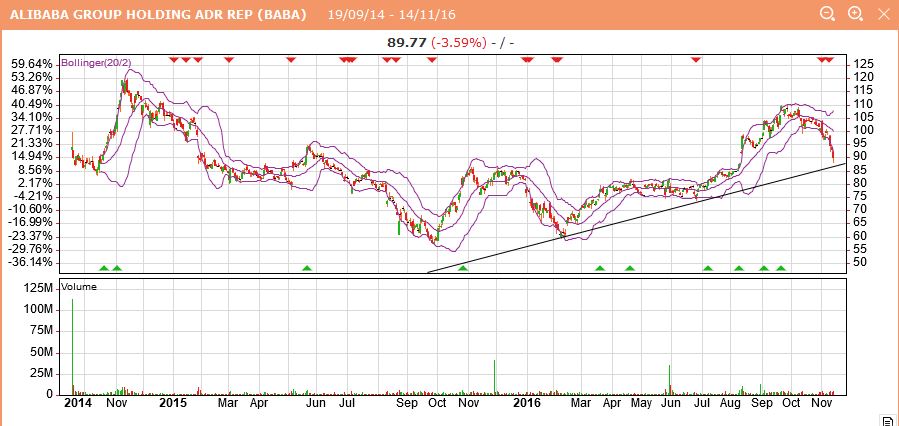Click the percent change (-3.59%)
This screenshot has height=426, width=899.
click(459, 42)
